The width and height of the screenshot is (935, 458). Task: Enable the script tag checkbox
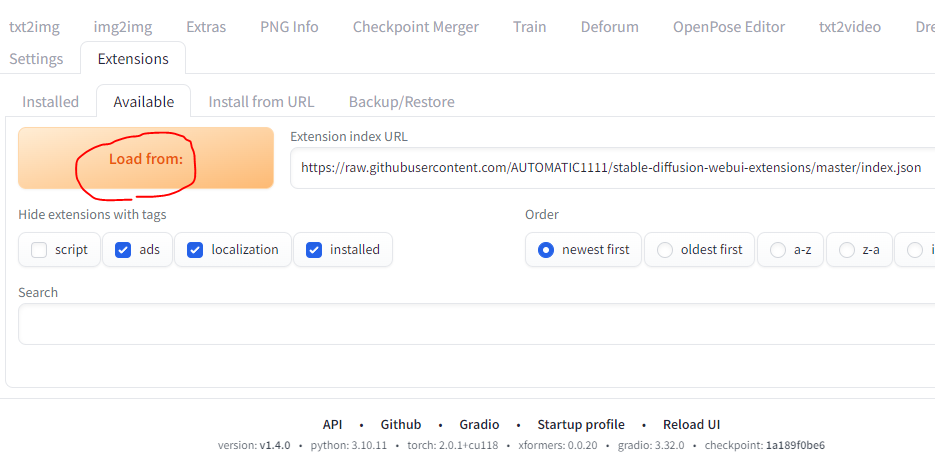coord(39,250)
